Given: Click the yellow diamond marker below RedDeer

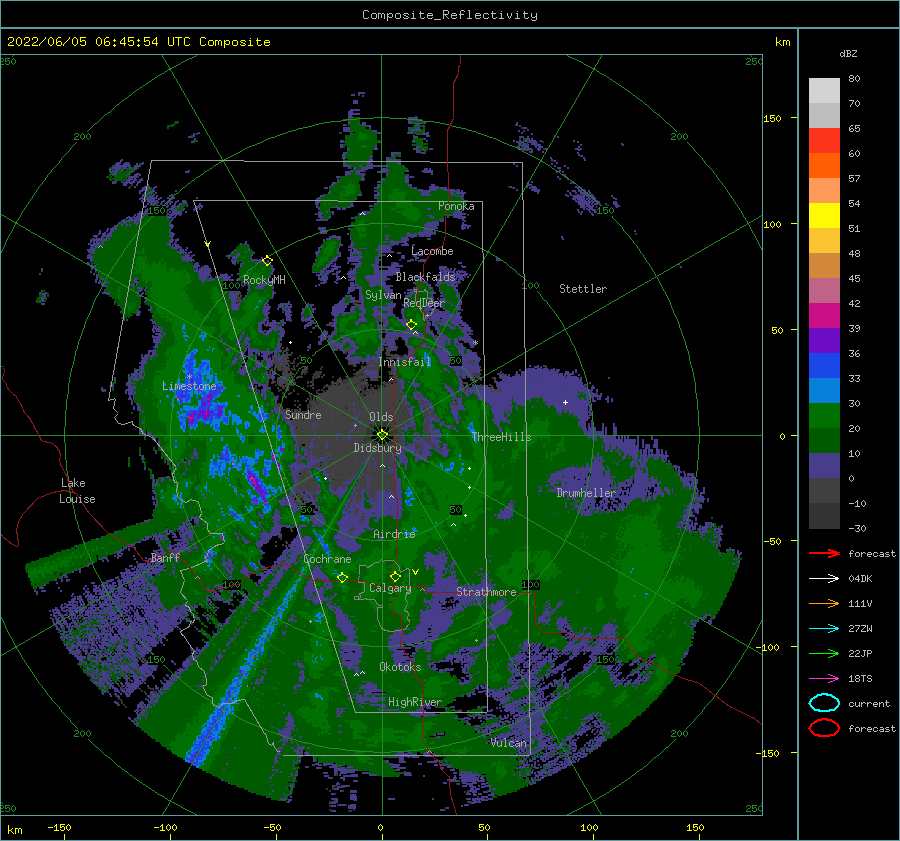Looking at the screenshot, I should (411, 325).
